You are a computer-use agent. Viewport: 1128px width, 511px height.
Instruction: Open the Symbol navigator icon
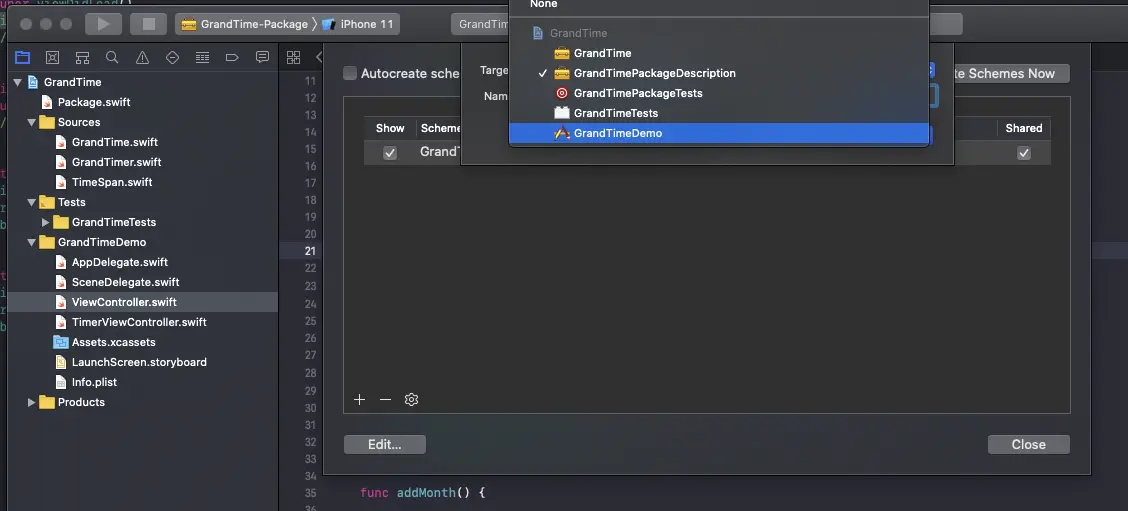click(83, 58)
